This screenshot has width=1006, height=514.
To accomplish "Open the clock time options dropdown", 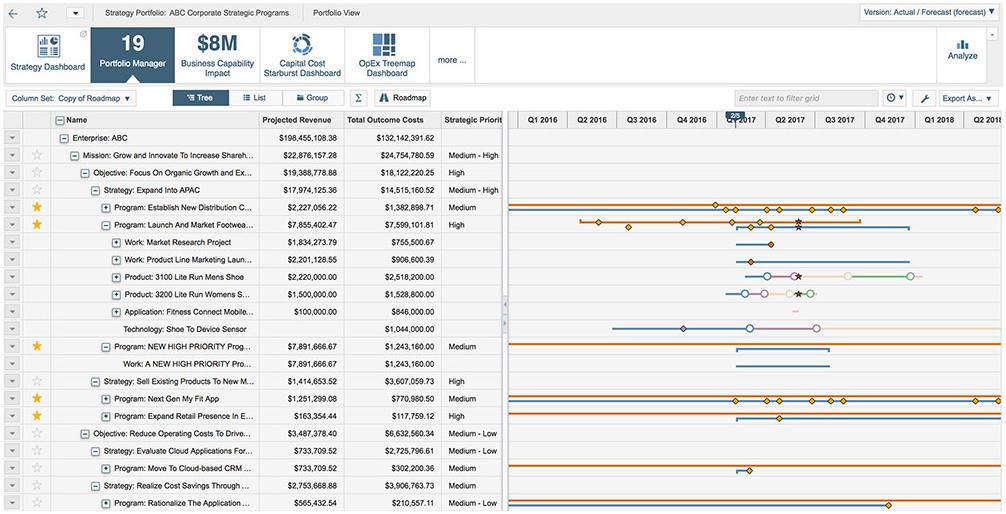I will click(x=894, y=98).
